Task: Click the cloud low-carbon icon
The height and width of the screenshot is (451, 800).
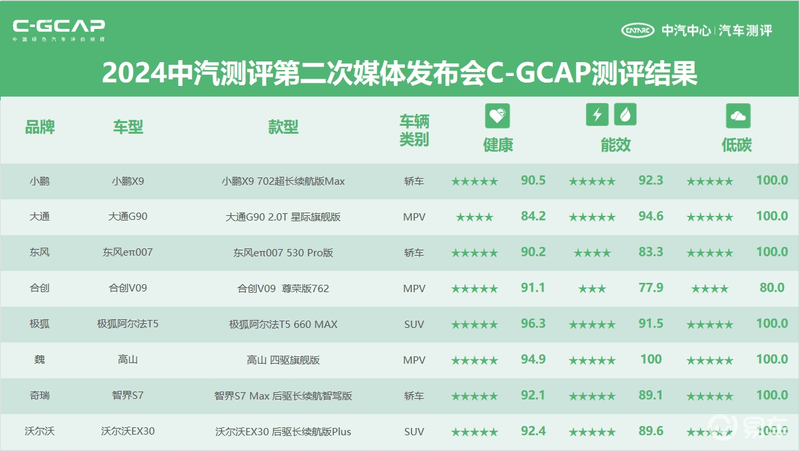Action: click(738, 116)
